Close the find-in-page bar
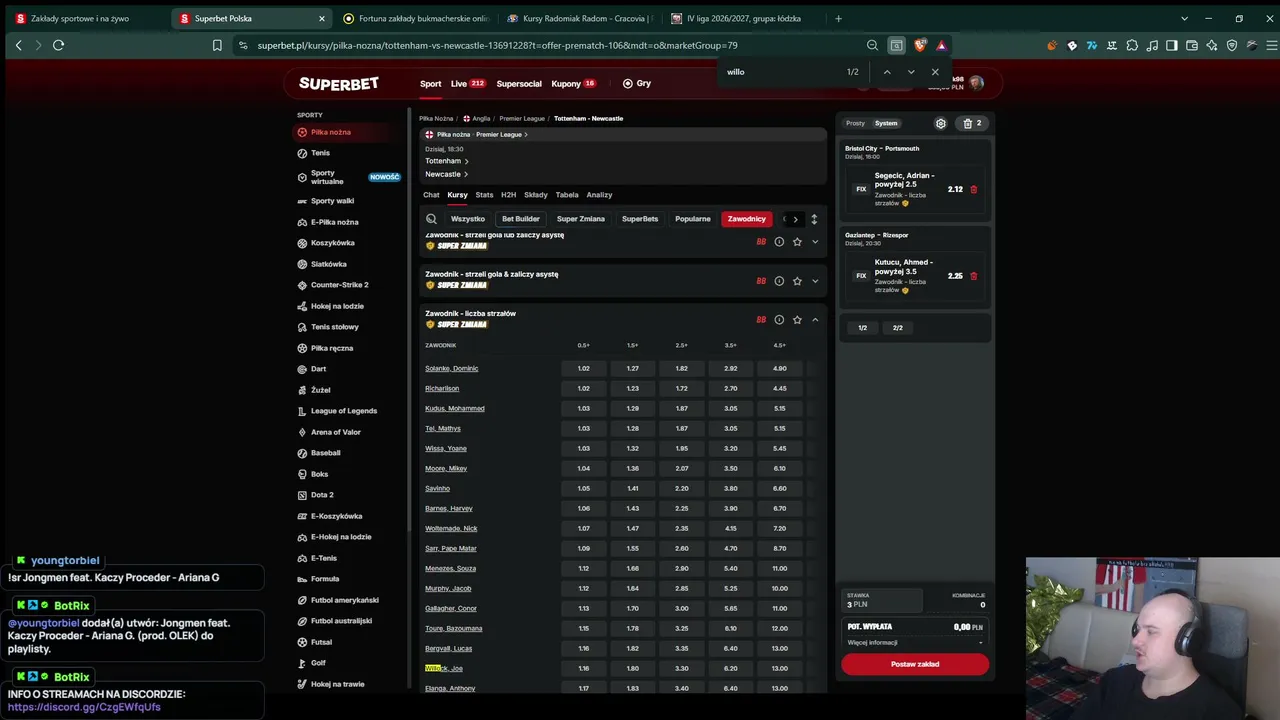The image size is (1280, 720). click(x=935, y=72)
